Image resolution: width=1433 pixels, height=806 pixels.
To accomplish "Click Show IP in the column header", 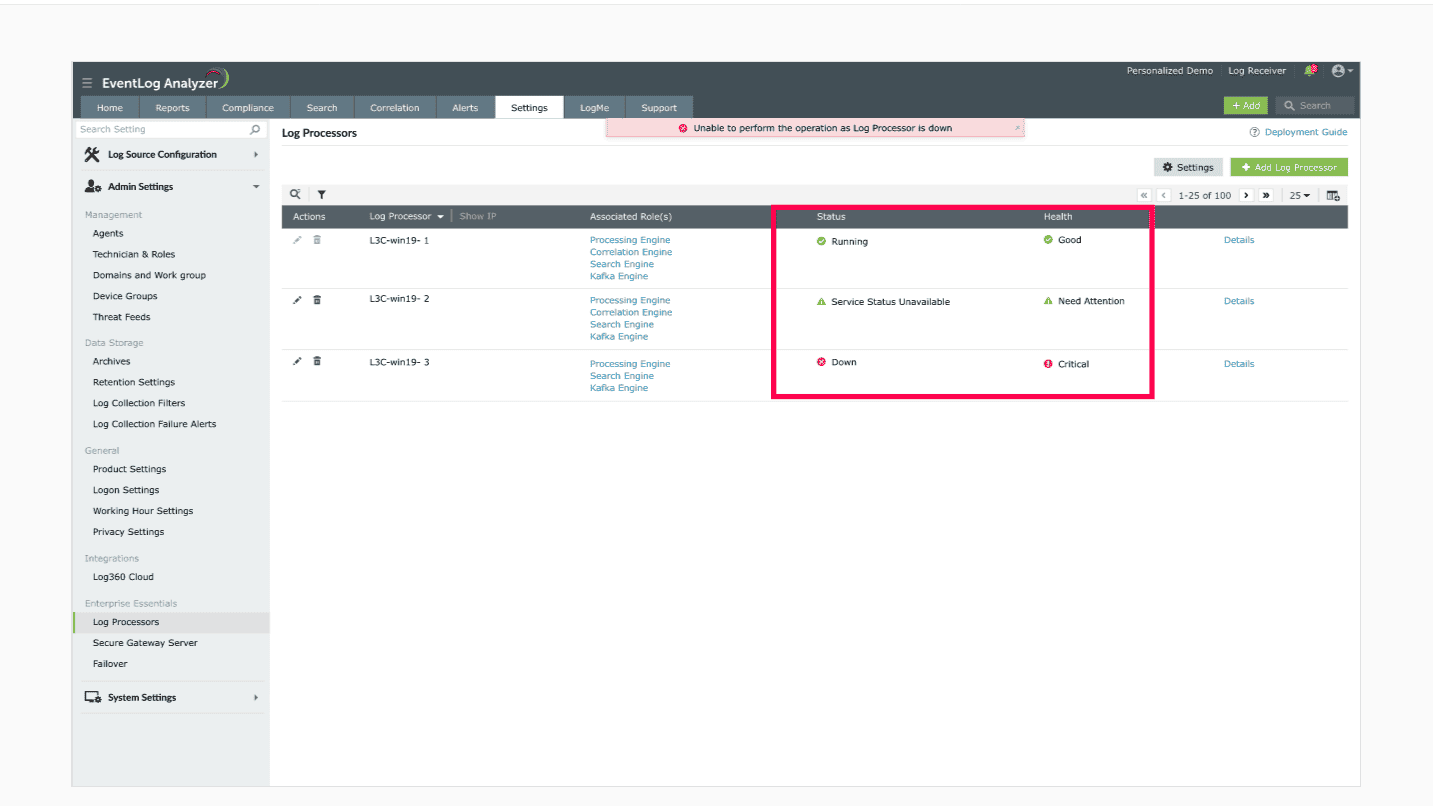I will (478, 217).
